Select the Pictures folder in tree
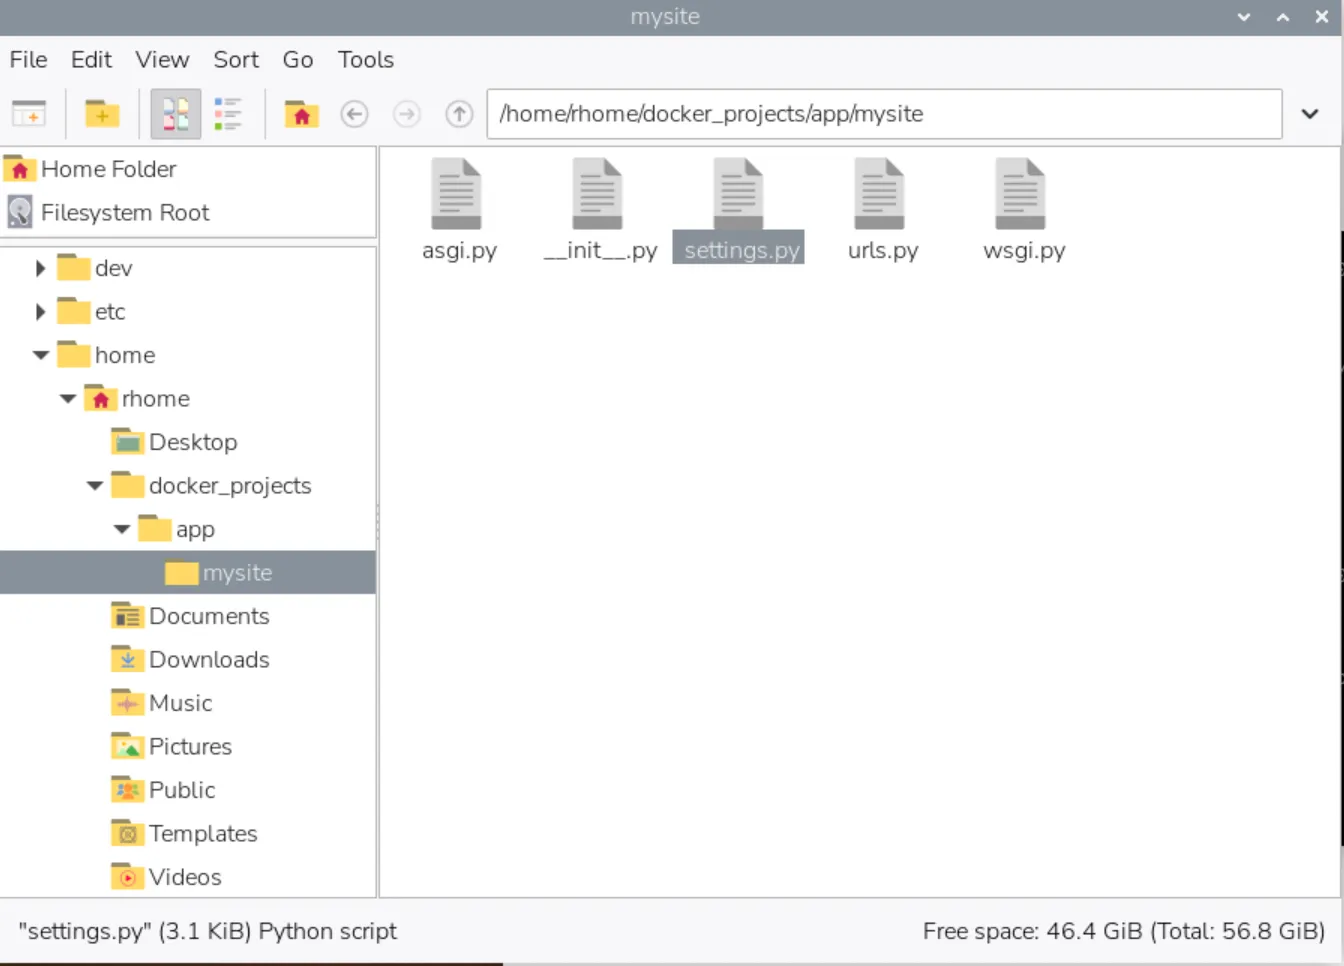 coord(171,747)
